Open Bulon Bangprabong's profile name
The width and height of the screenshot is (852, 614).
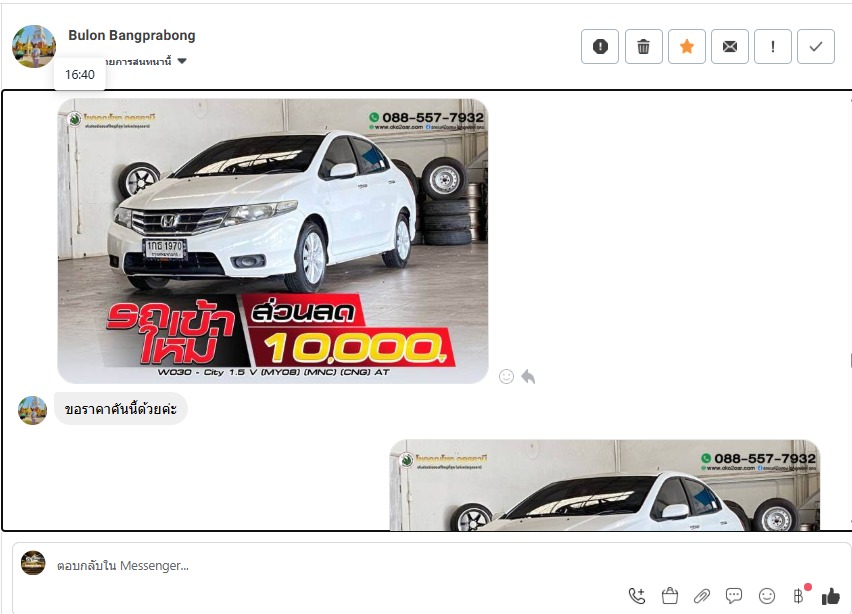[x=132, y=35]
